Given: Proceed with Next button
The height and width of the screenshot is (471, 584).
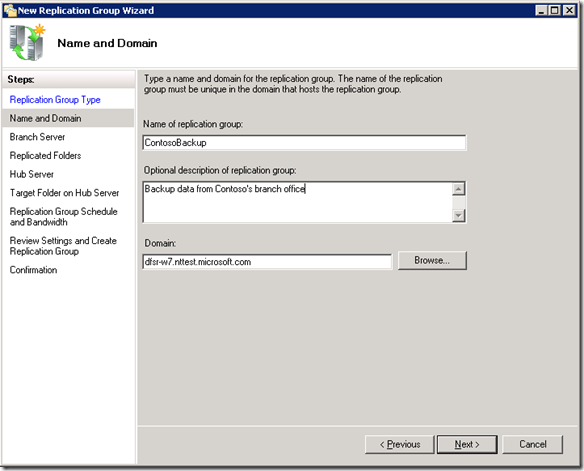Looking at the screenshot, I should click(x=467, y=445).
